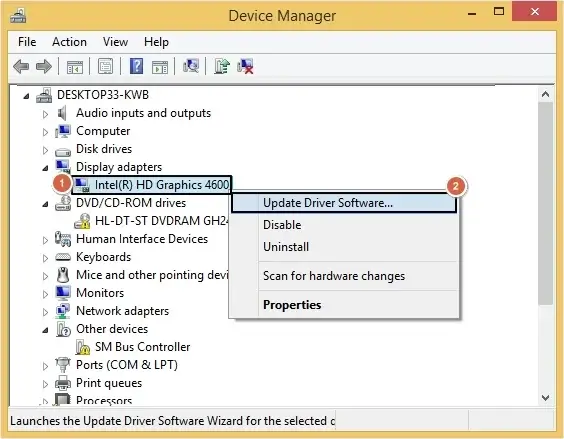Click the Audio inputs and outputs speaker icon

[63, 113]
